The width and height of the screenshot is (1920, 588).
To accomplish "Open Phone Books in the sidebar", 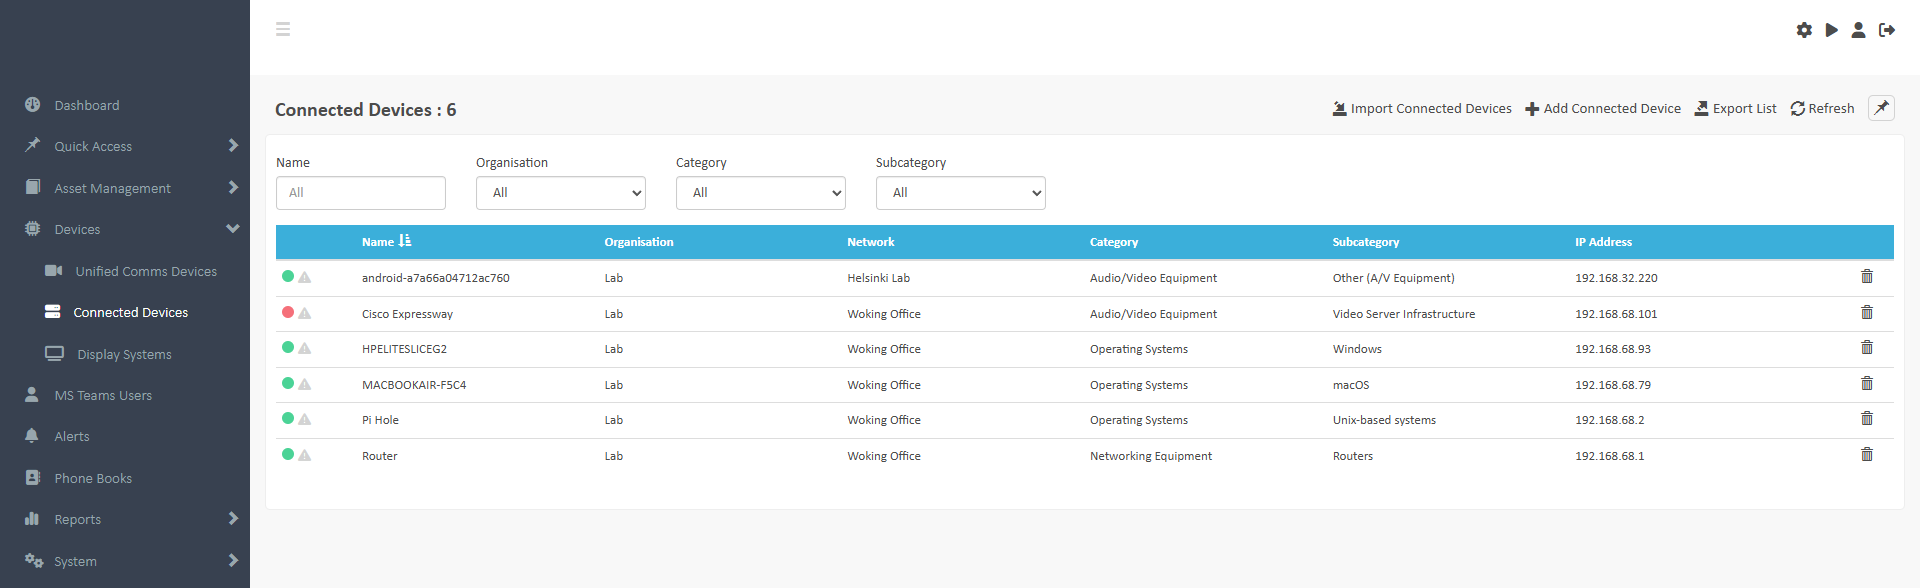I will [93, 478].
